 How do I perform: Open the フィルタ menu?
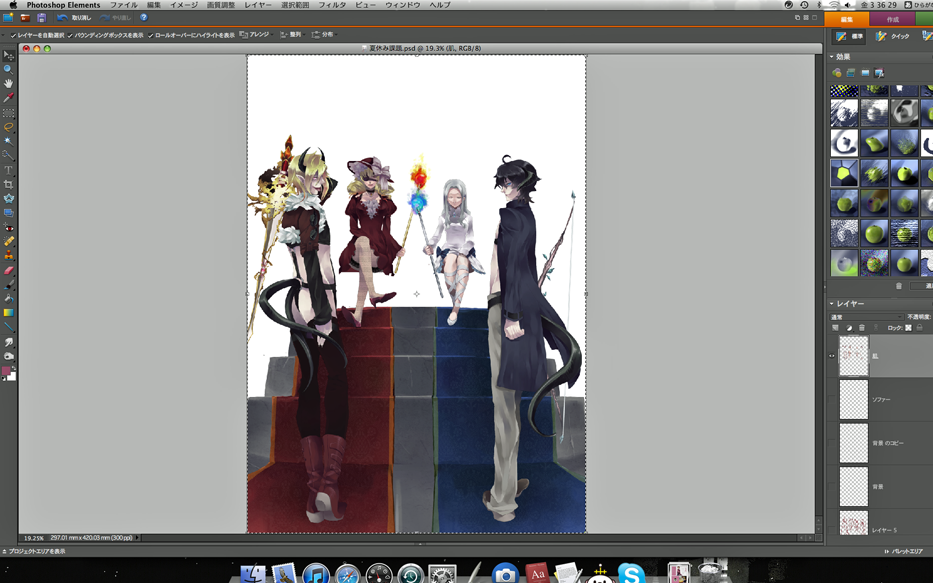pyautogui.click(x=332, y=5)
